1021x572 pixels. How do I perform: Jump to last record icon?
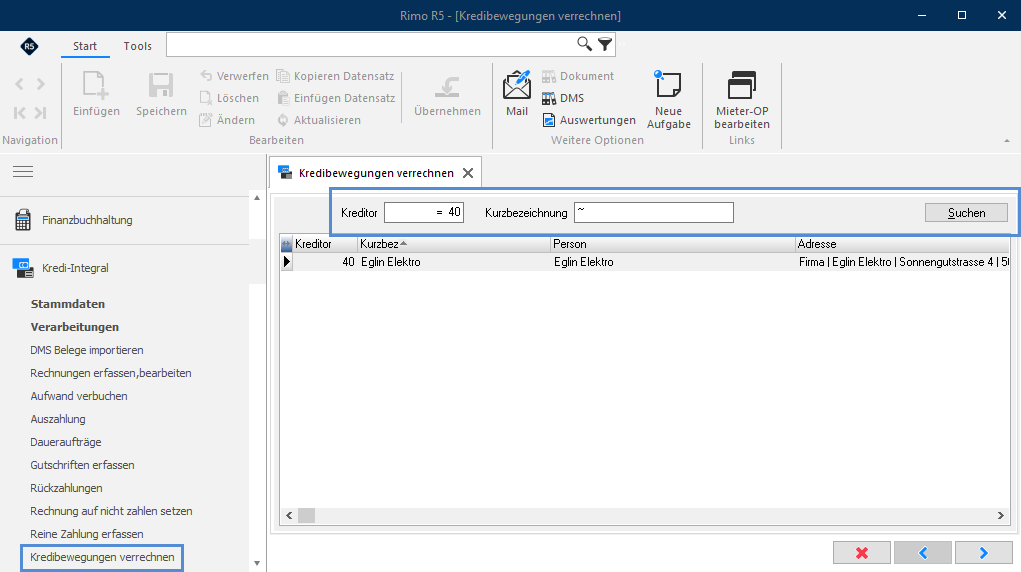(40, 113)
